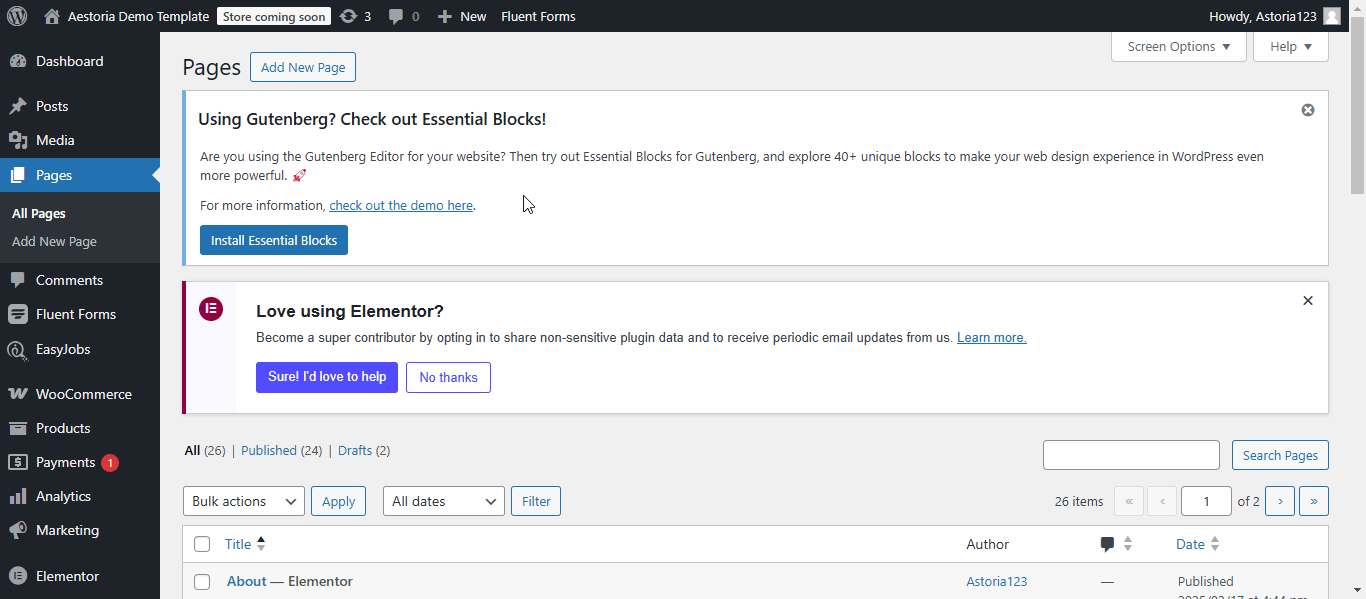
Task: Dismiss the Essential Blocks notice with its X
Action: (1308, 110)
